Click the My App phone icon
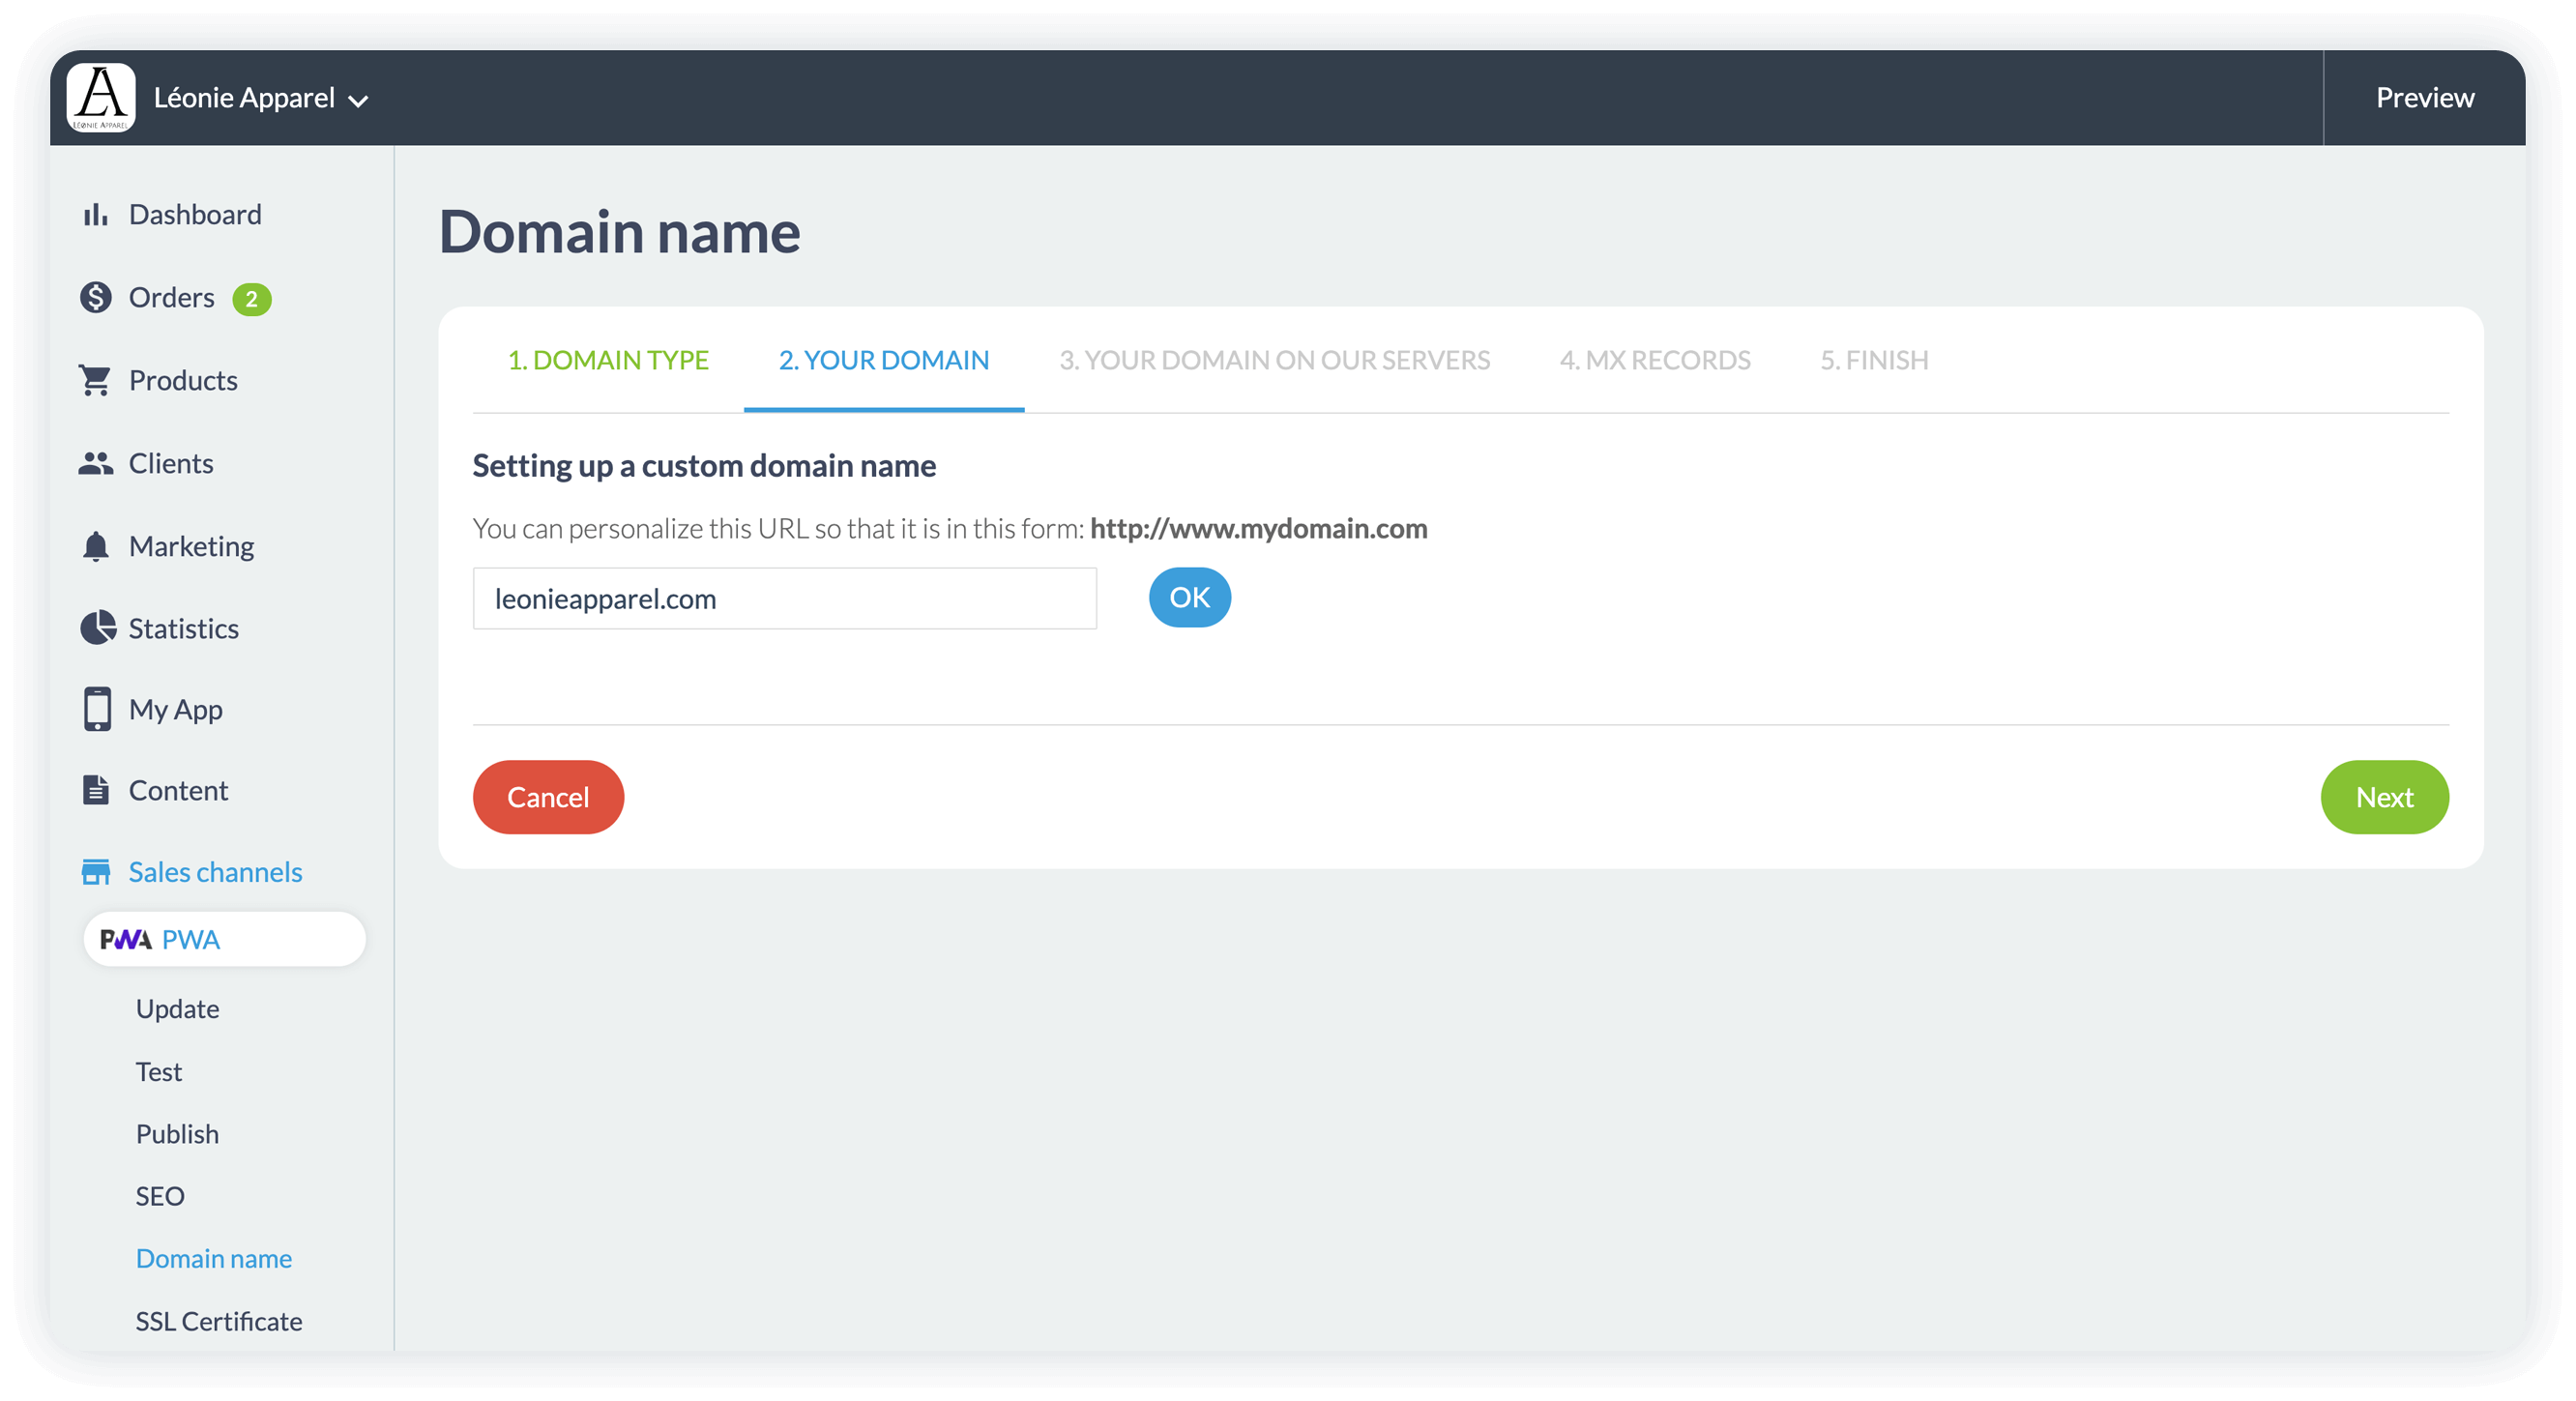2576x1401 pixels. tap(96, 709)
